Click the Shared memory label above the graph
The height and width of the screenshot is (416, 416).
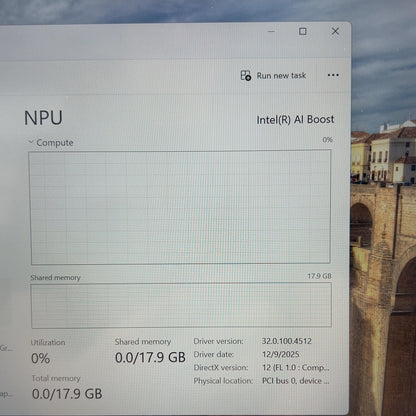[55, 278]
